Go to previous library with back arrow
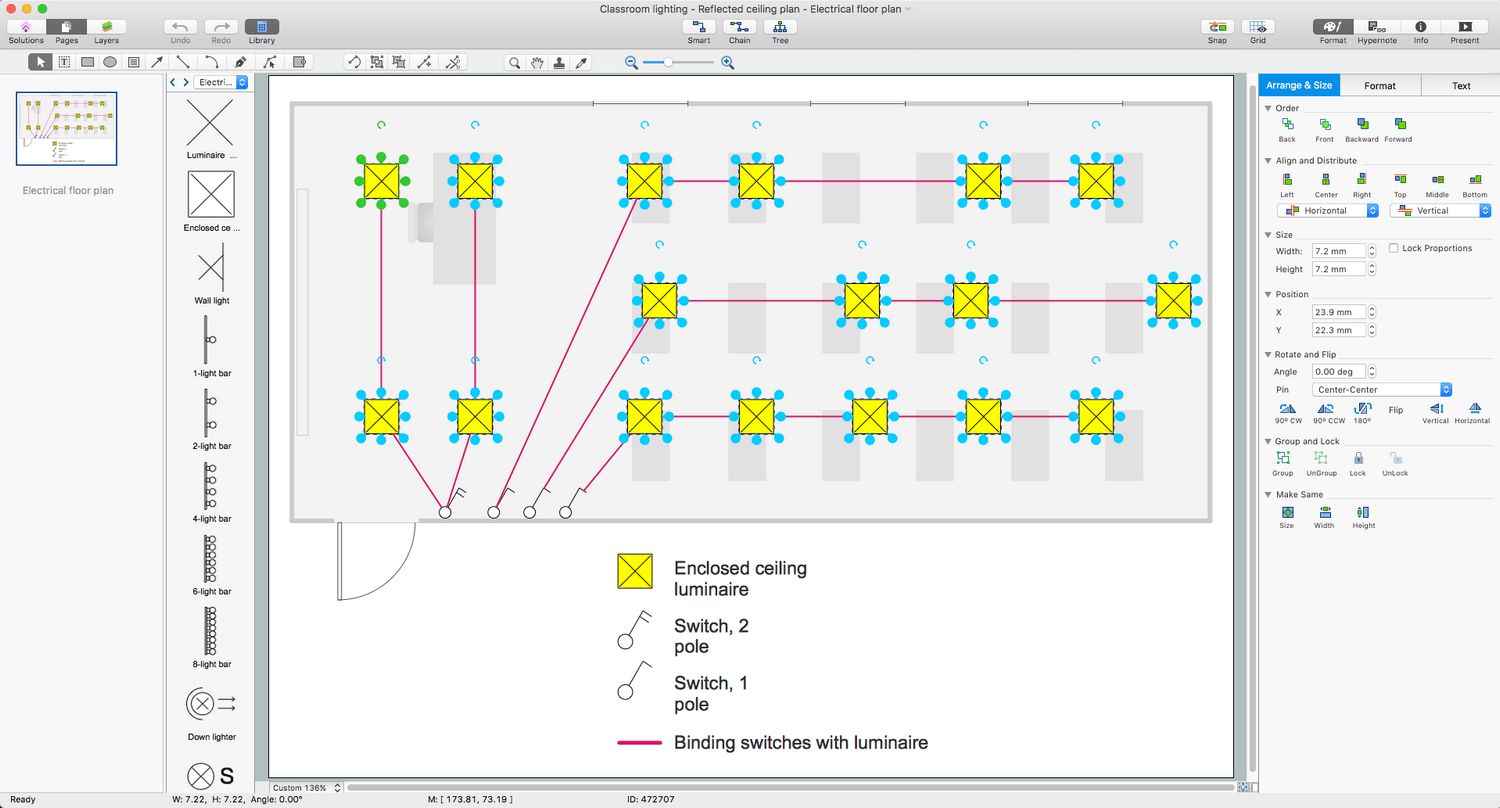The width and height of the screenshot is (1500, 808). (x=173, y=82)
